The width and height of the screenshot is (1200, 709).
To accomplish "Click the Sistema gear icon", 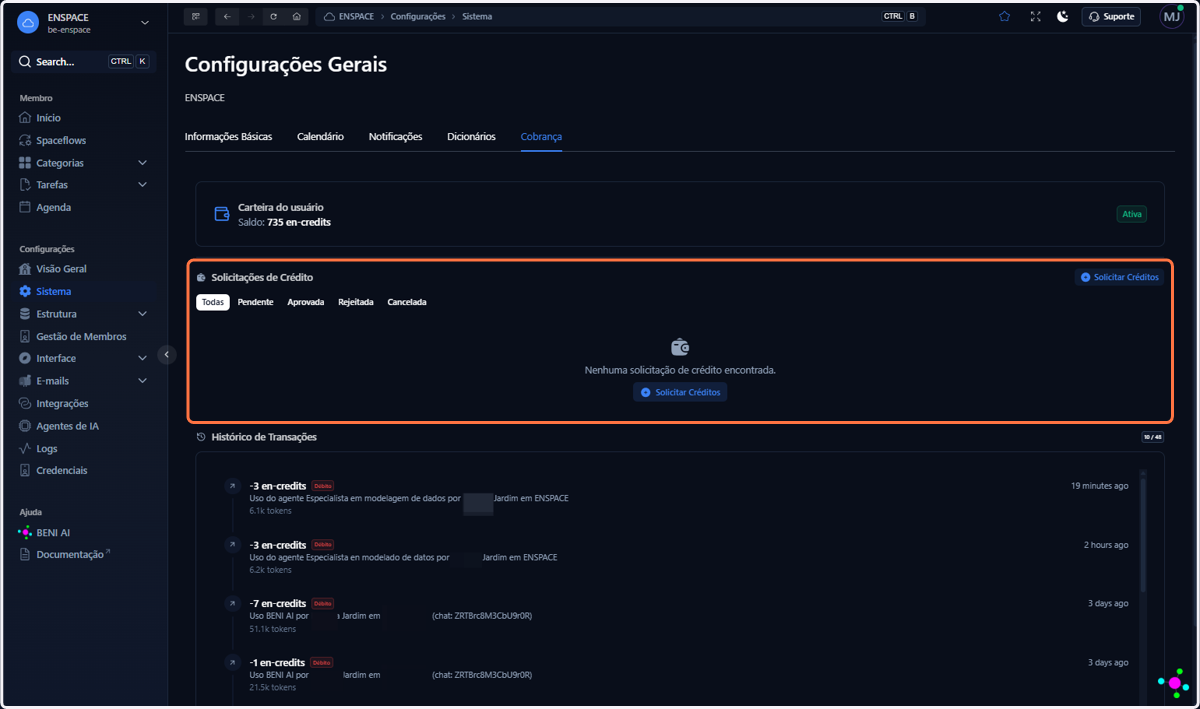I will (26, 292).
